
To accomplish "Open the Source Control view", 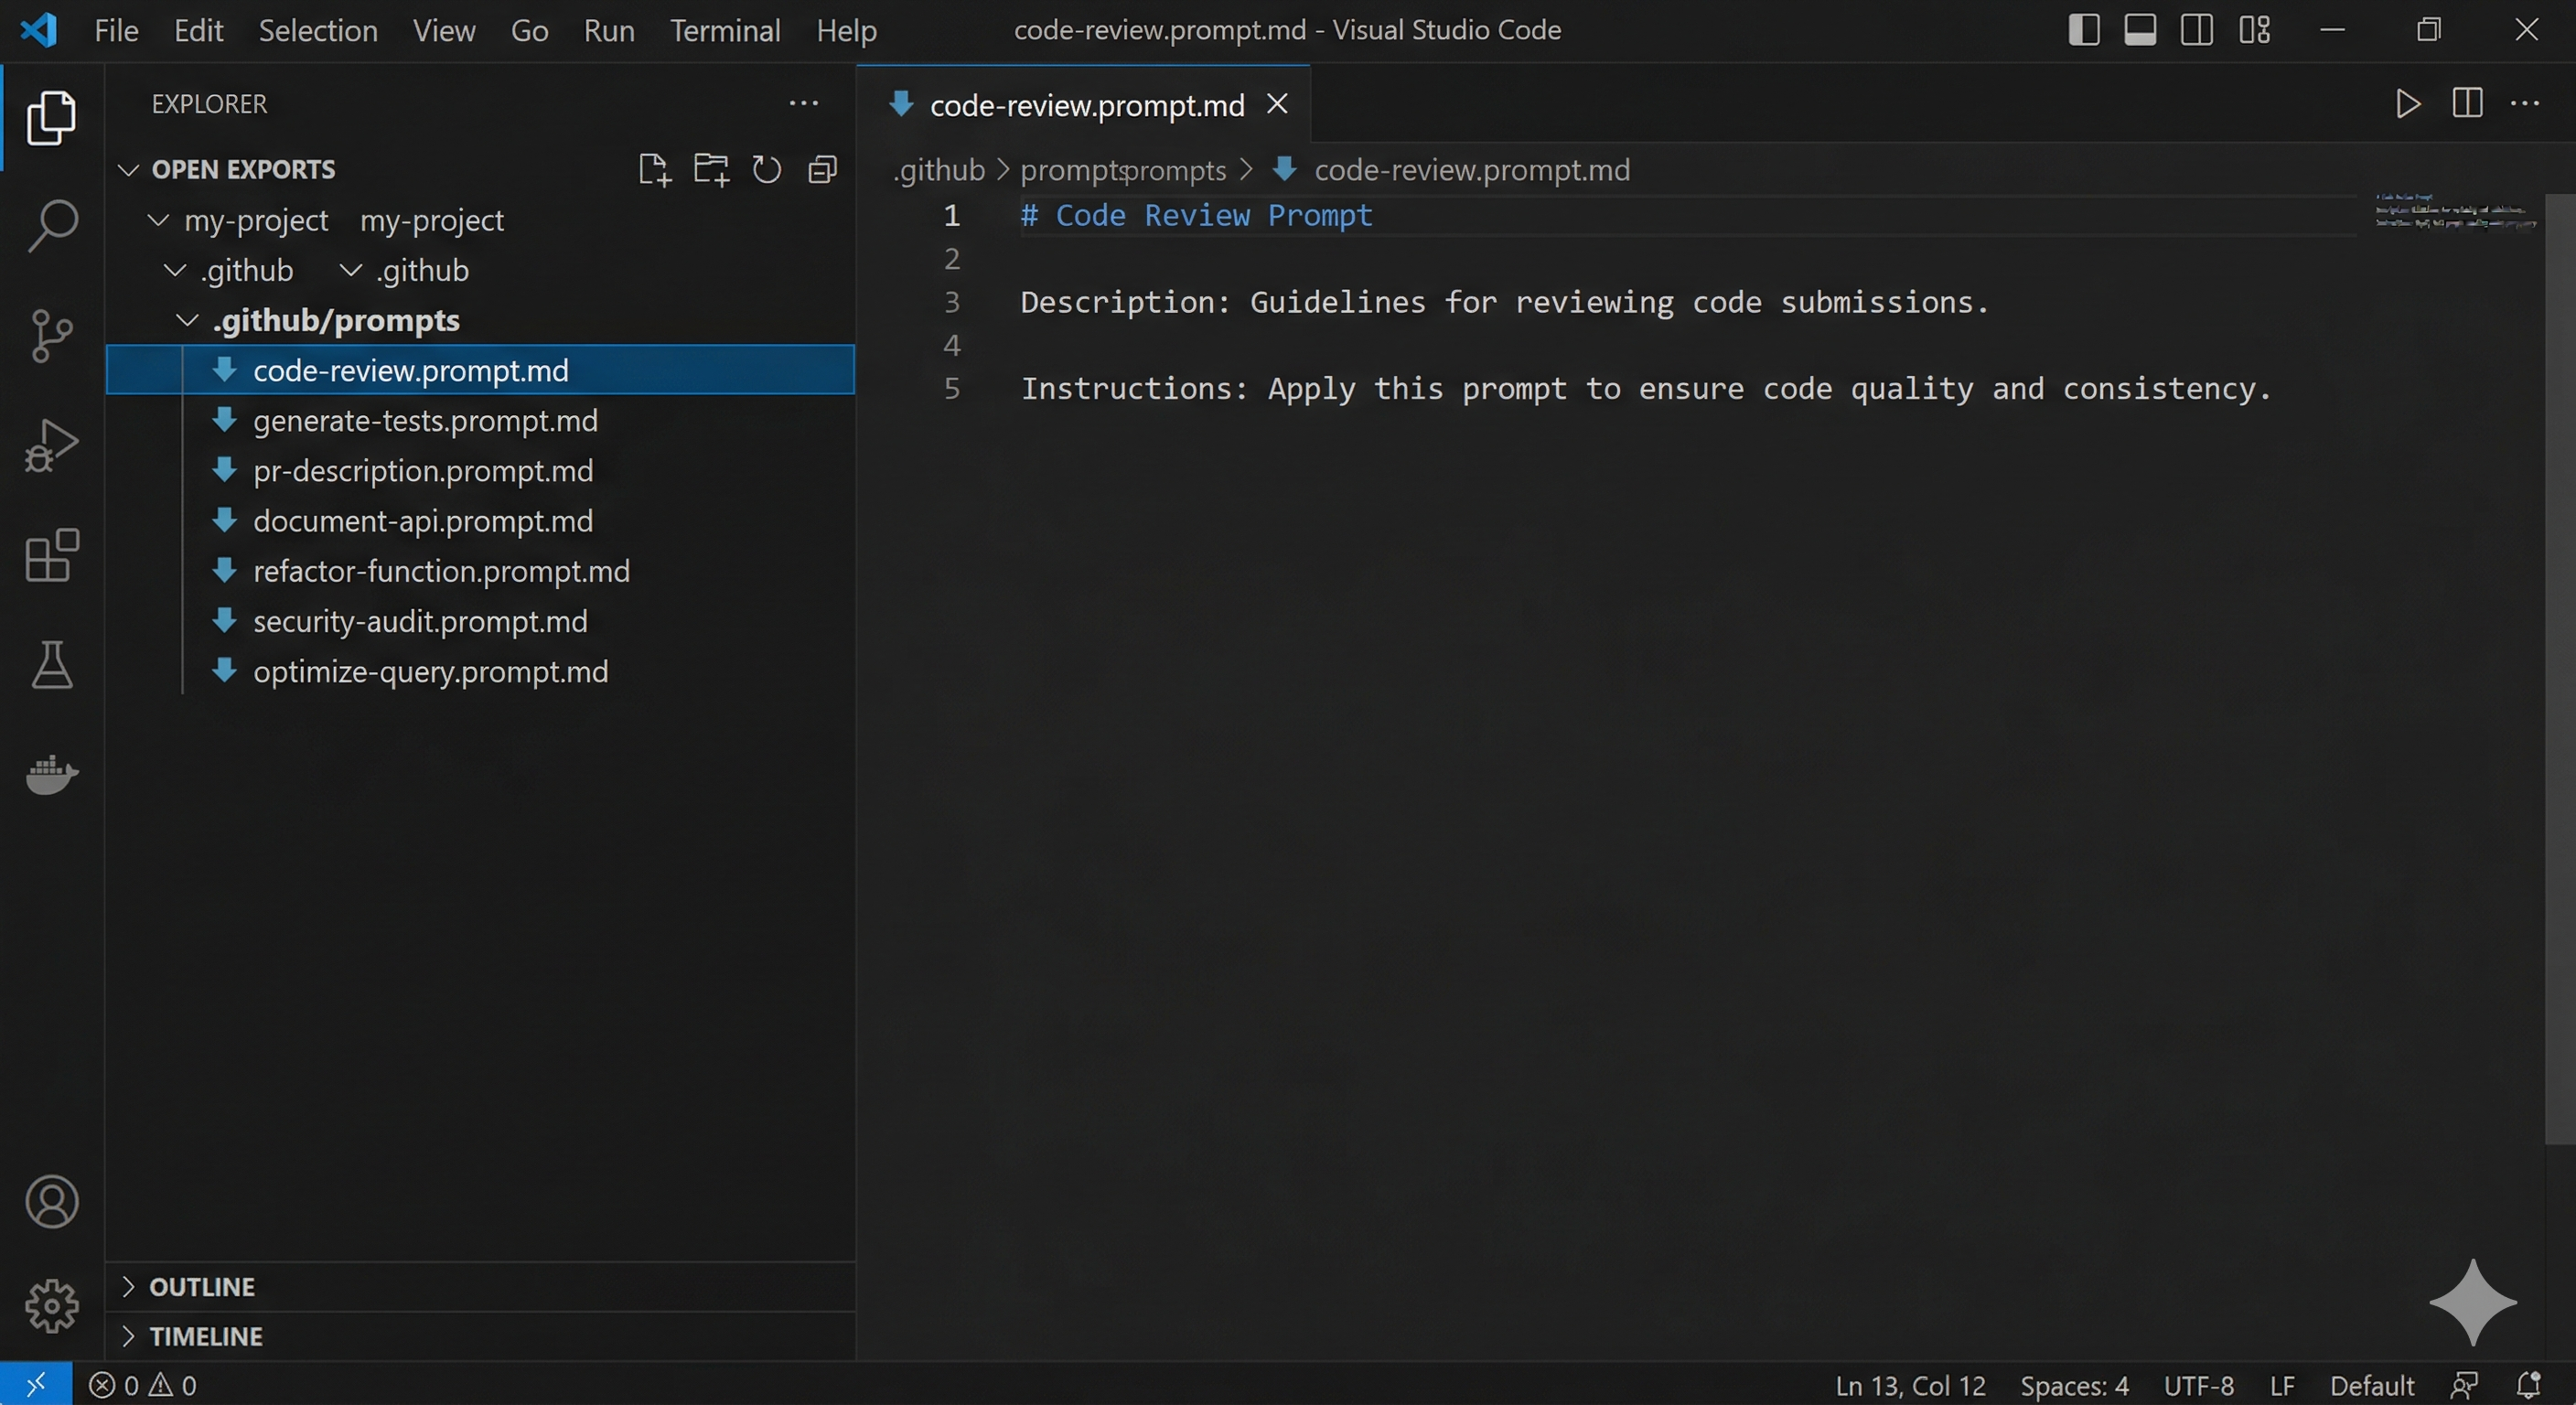I will click(x=51, y=335).
